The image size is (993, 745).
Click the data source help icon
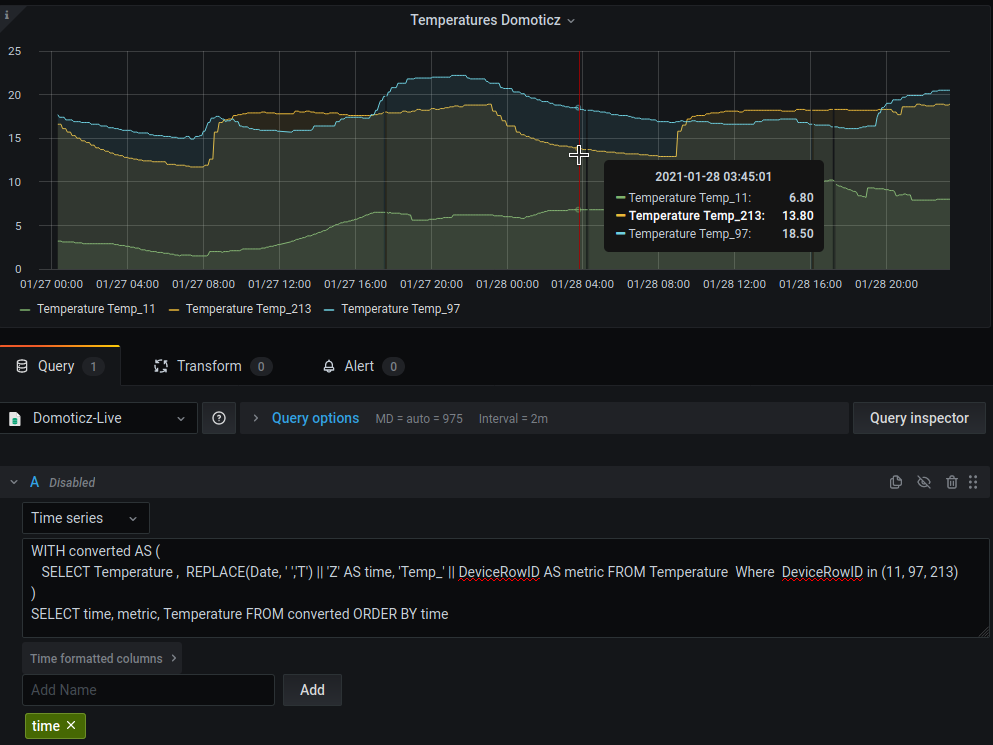click(x=219, y=418)
